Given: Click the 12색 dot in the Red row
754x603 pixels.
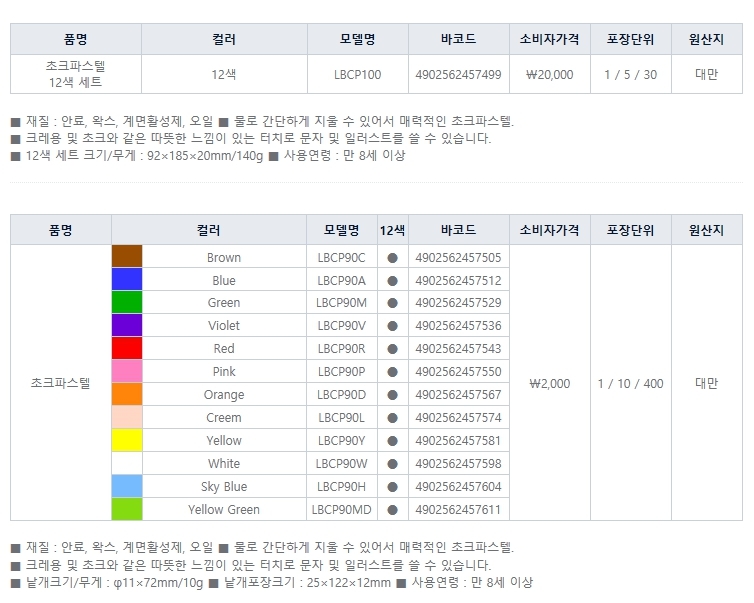Looking at the screenshot, I should (392, 349).
